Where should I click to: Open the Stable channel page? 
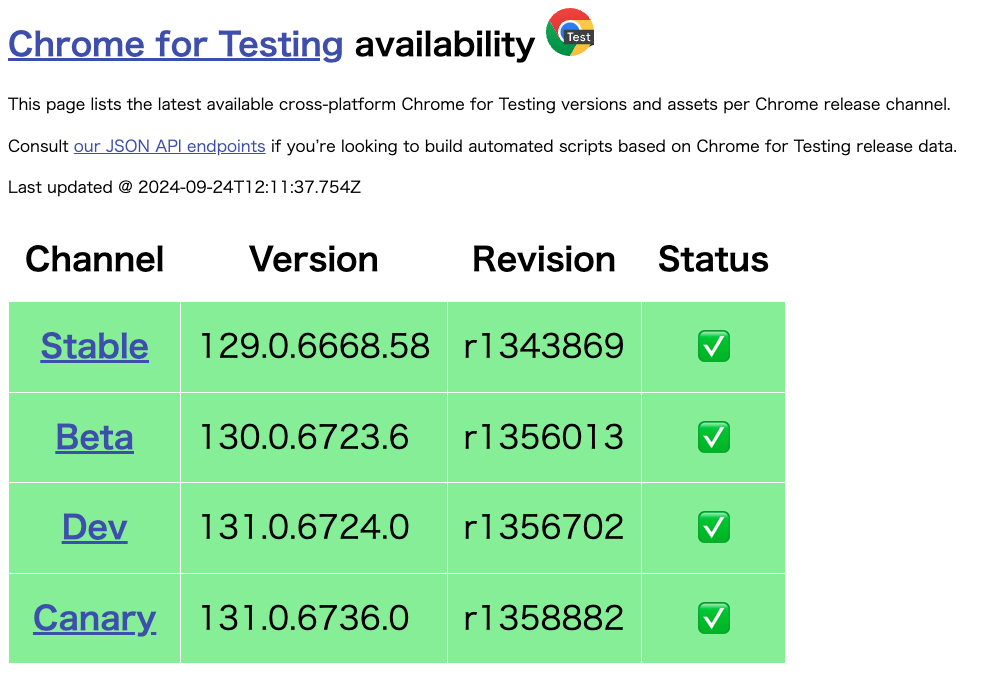94,346
